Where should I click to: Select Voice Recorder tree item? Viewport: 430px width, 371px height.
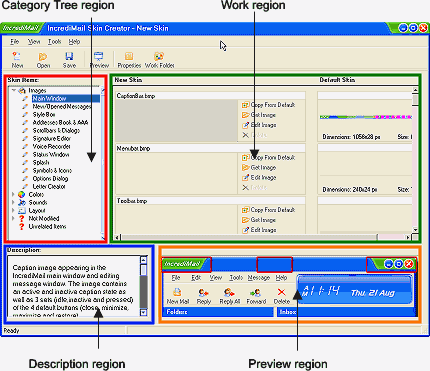click(51, 147)
